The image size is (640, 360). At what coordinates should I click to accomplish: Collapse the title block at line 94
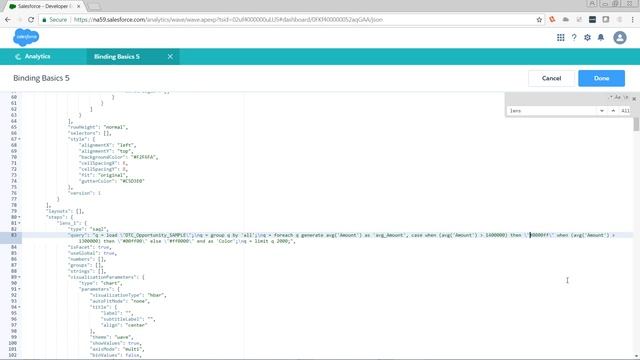19,307
